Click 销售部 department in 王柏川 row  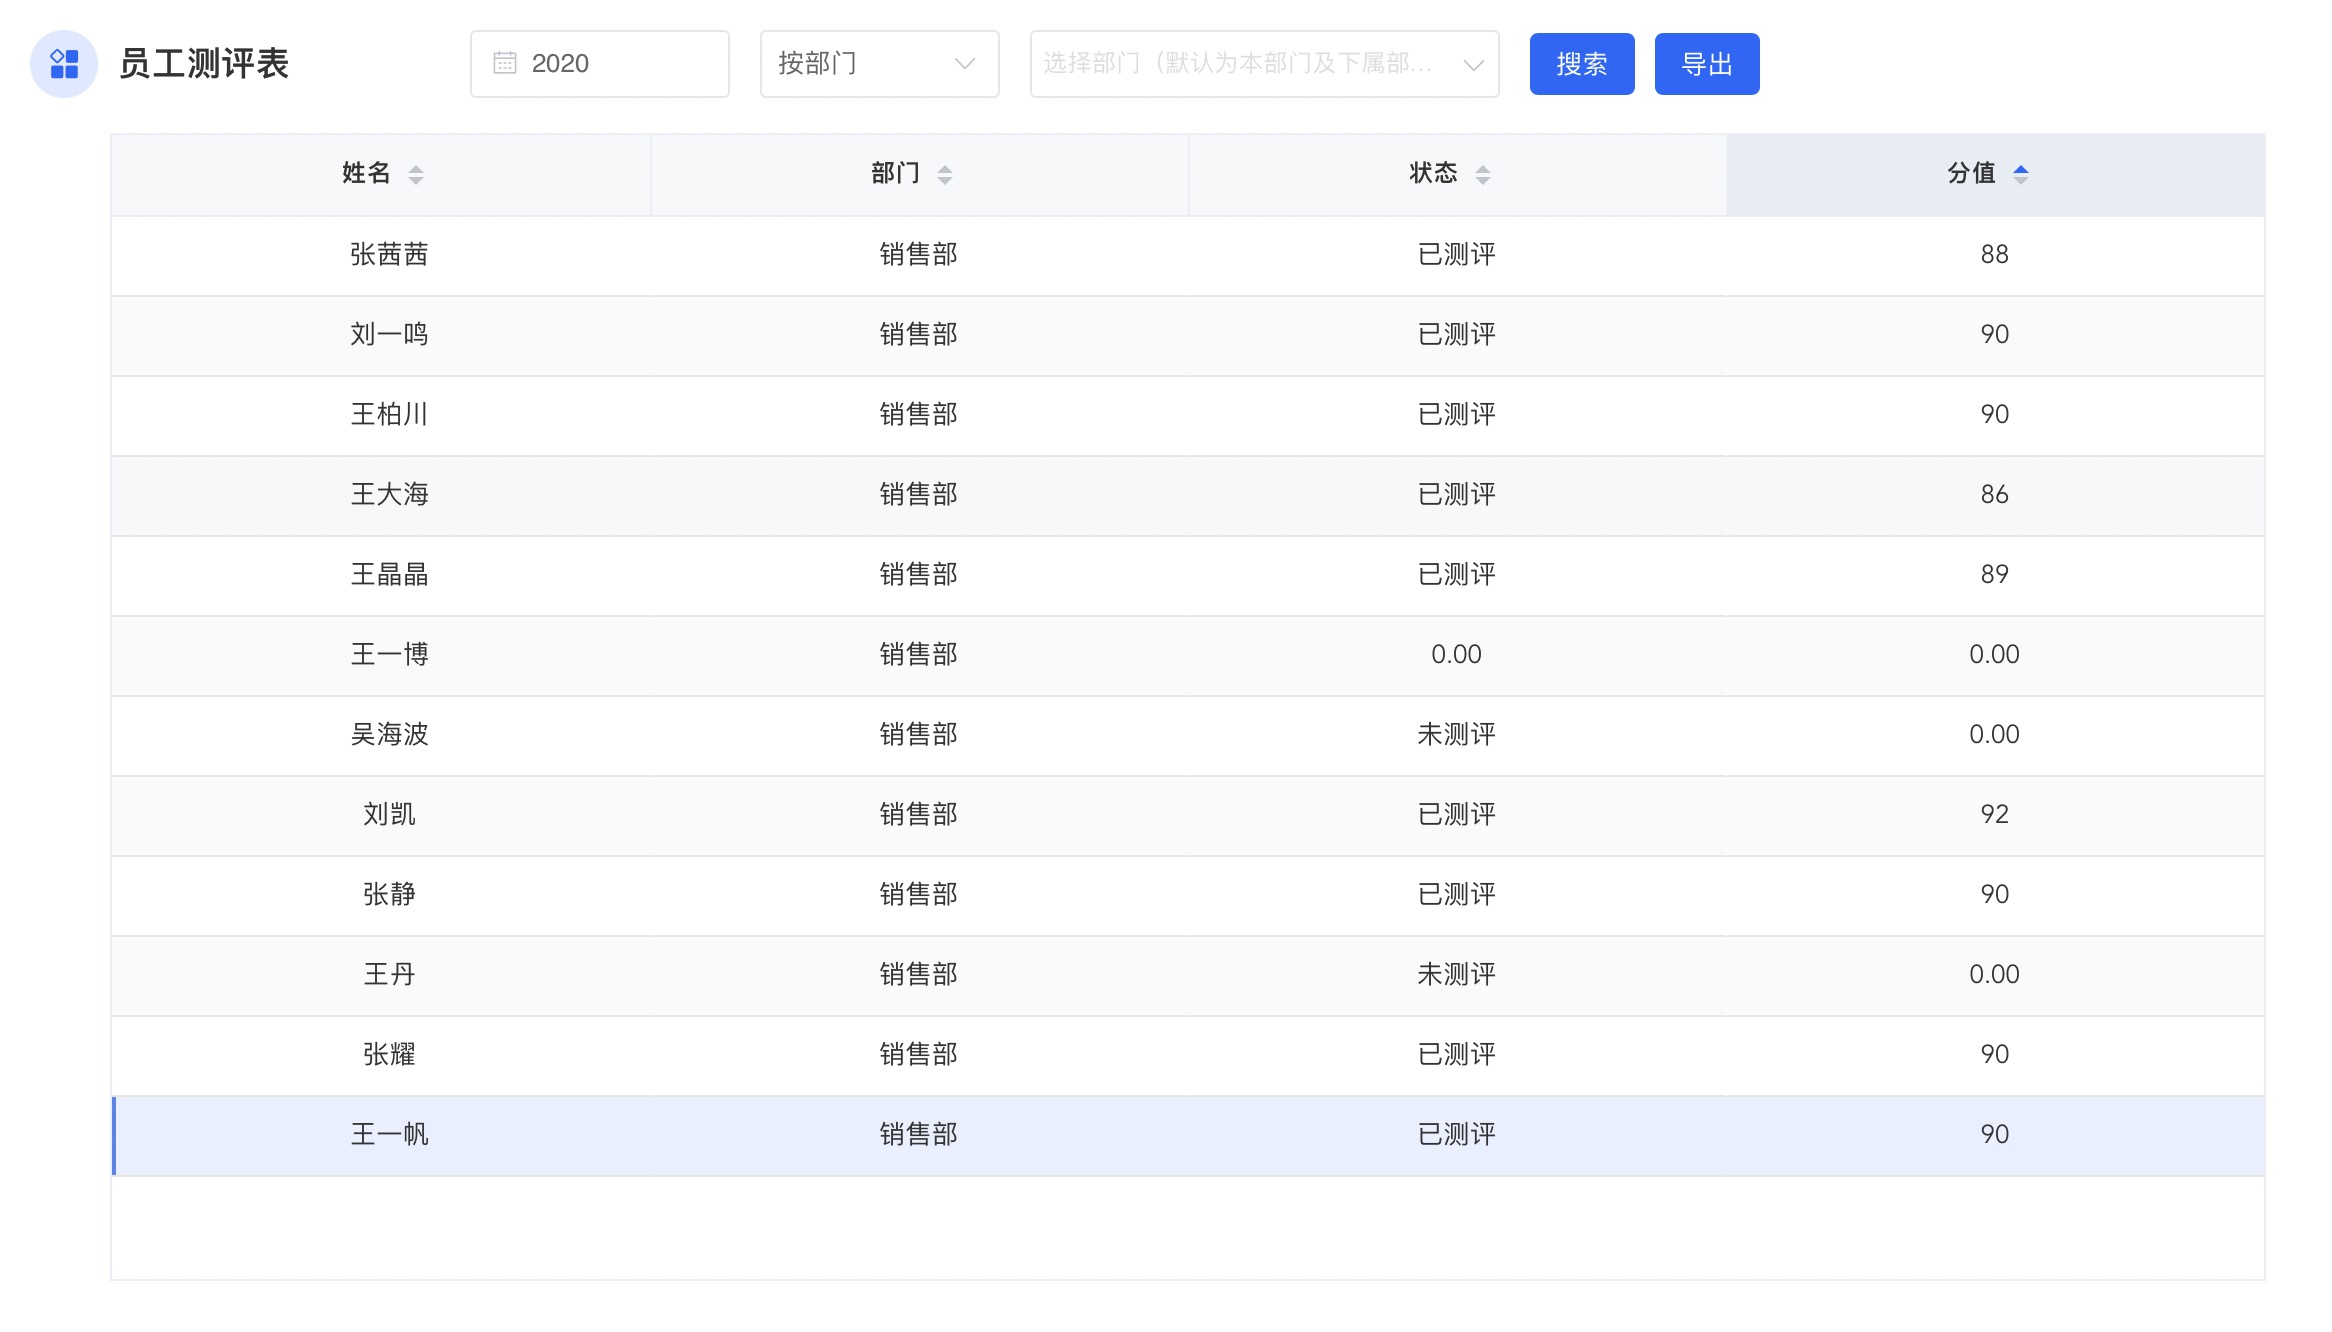(x=918, y=414)
